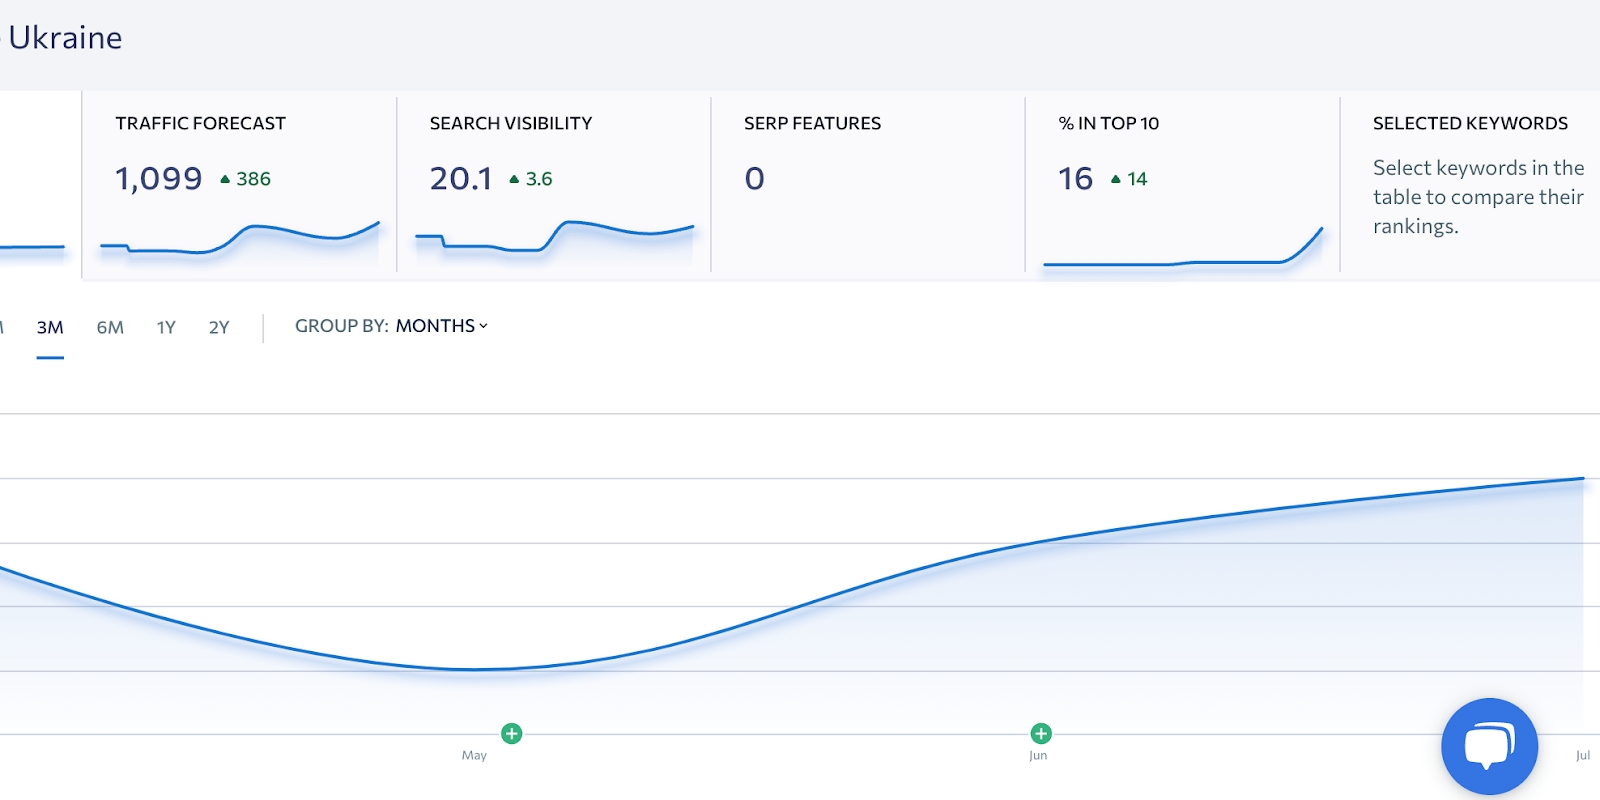Click the green plus marker near Jun

click(1041, 734)
